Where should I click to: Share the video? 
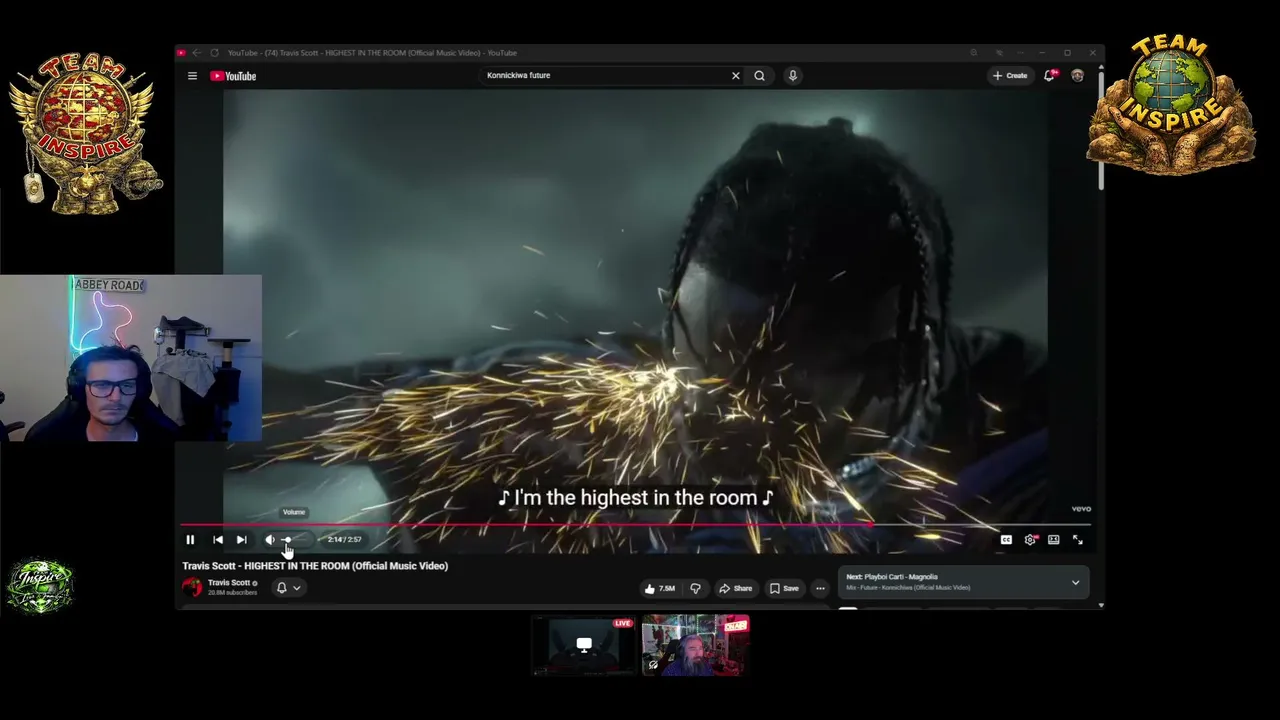pyautogui.click(x=736, y=588)
